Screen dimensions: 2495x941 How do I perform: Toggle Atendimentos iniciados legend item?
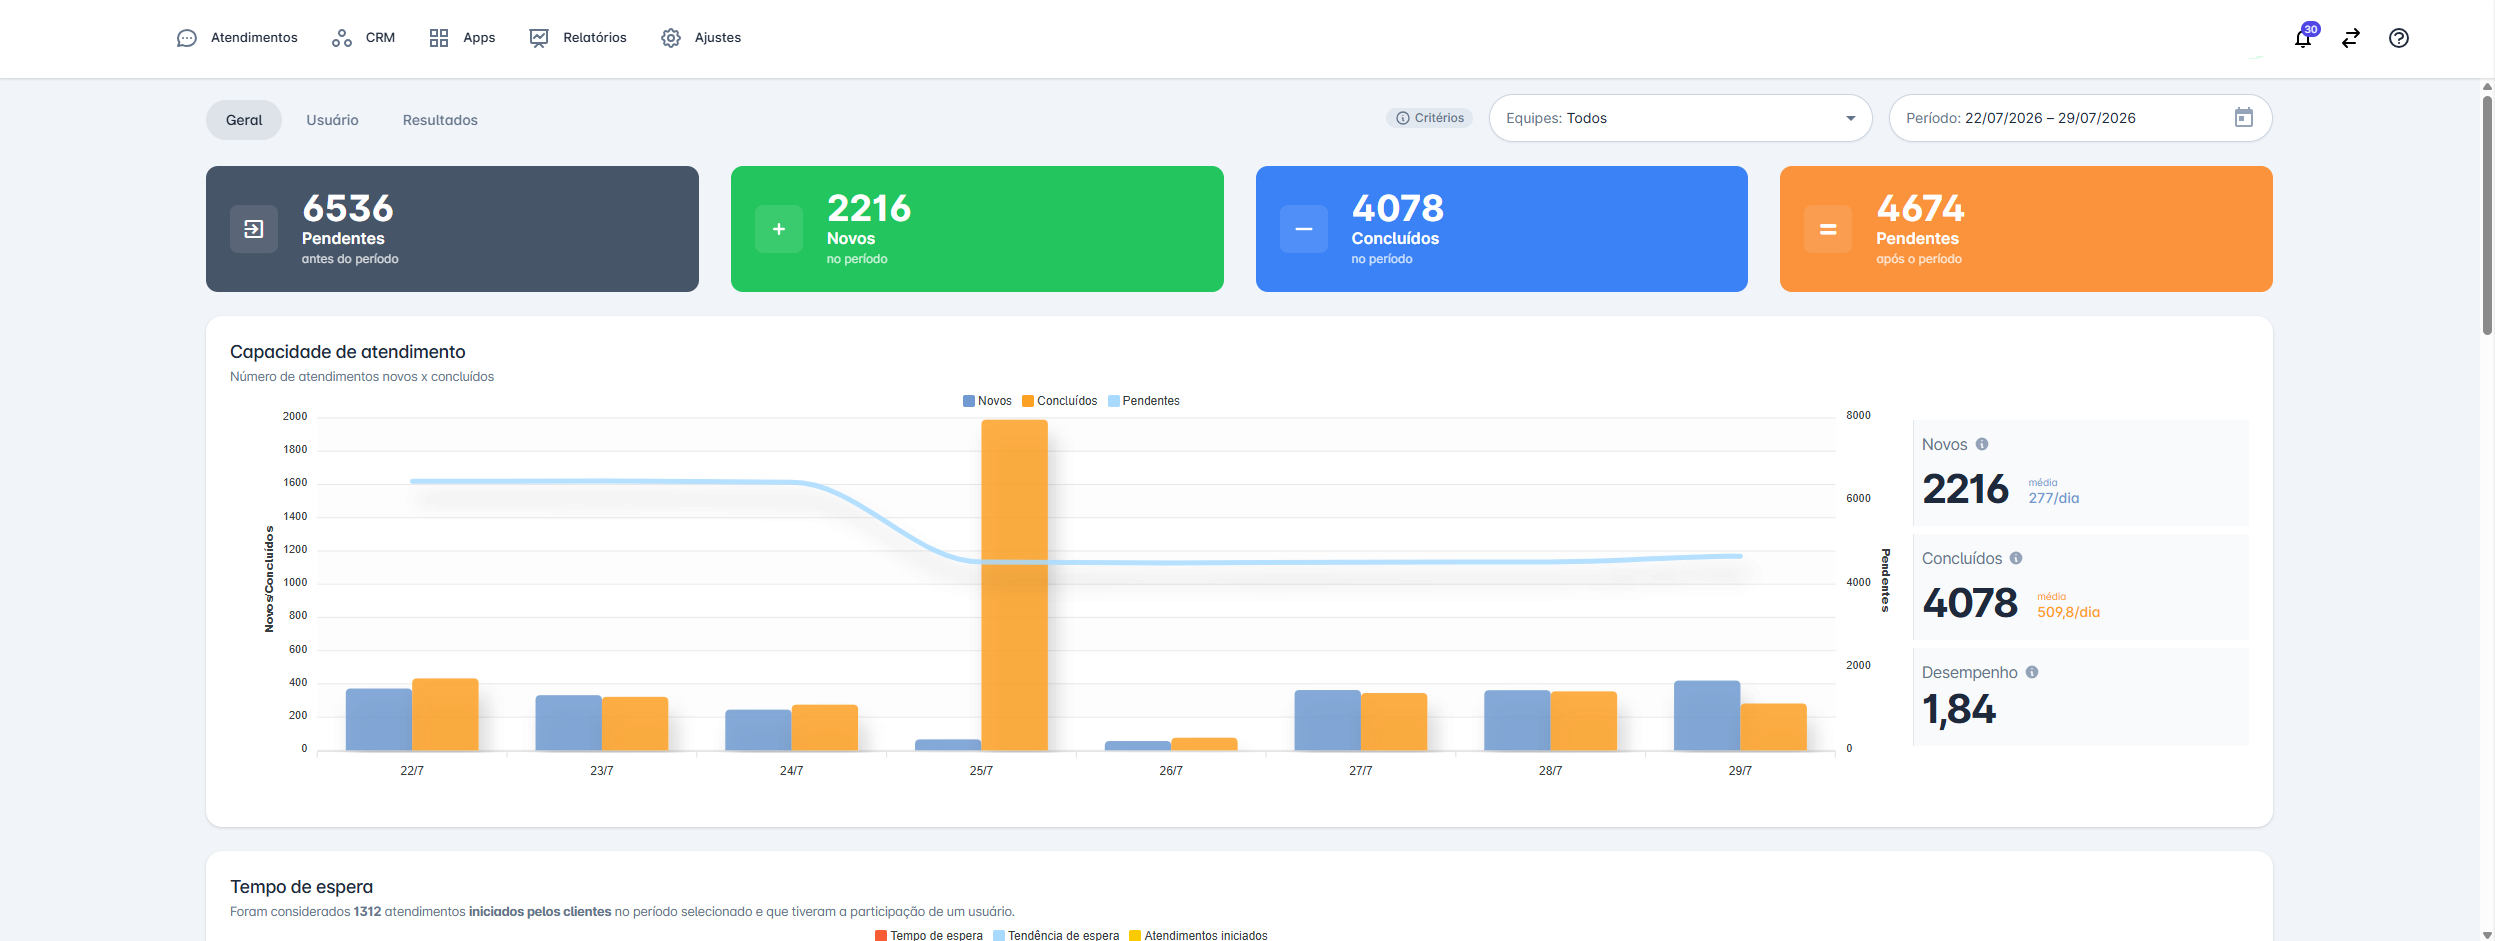coord(1198,935)
